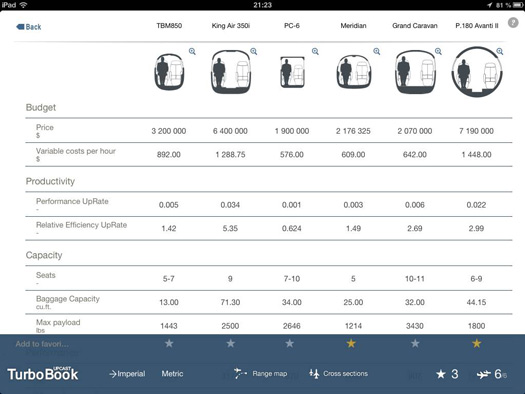The height and width of the screenshot is (394, 525).
Task: Click the Cross sections seats icon
Action: (x=314, y=374)
